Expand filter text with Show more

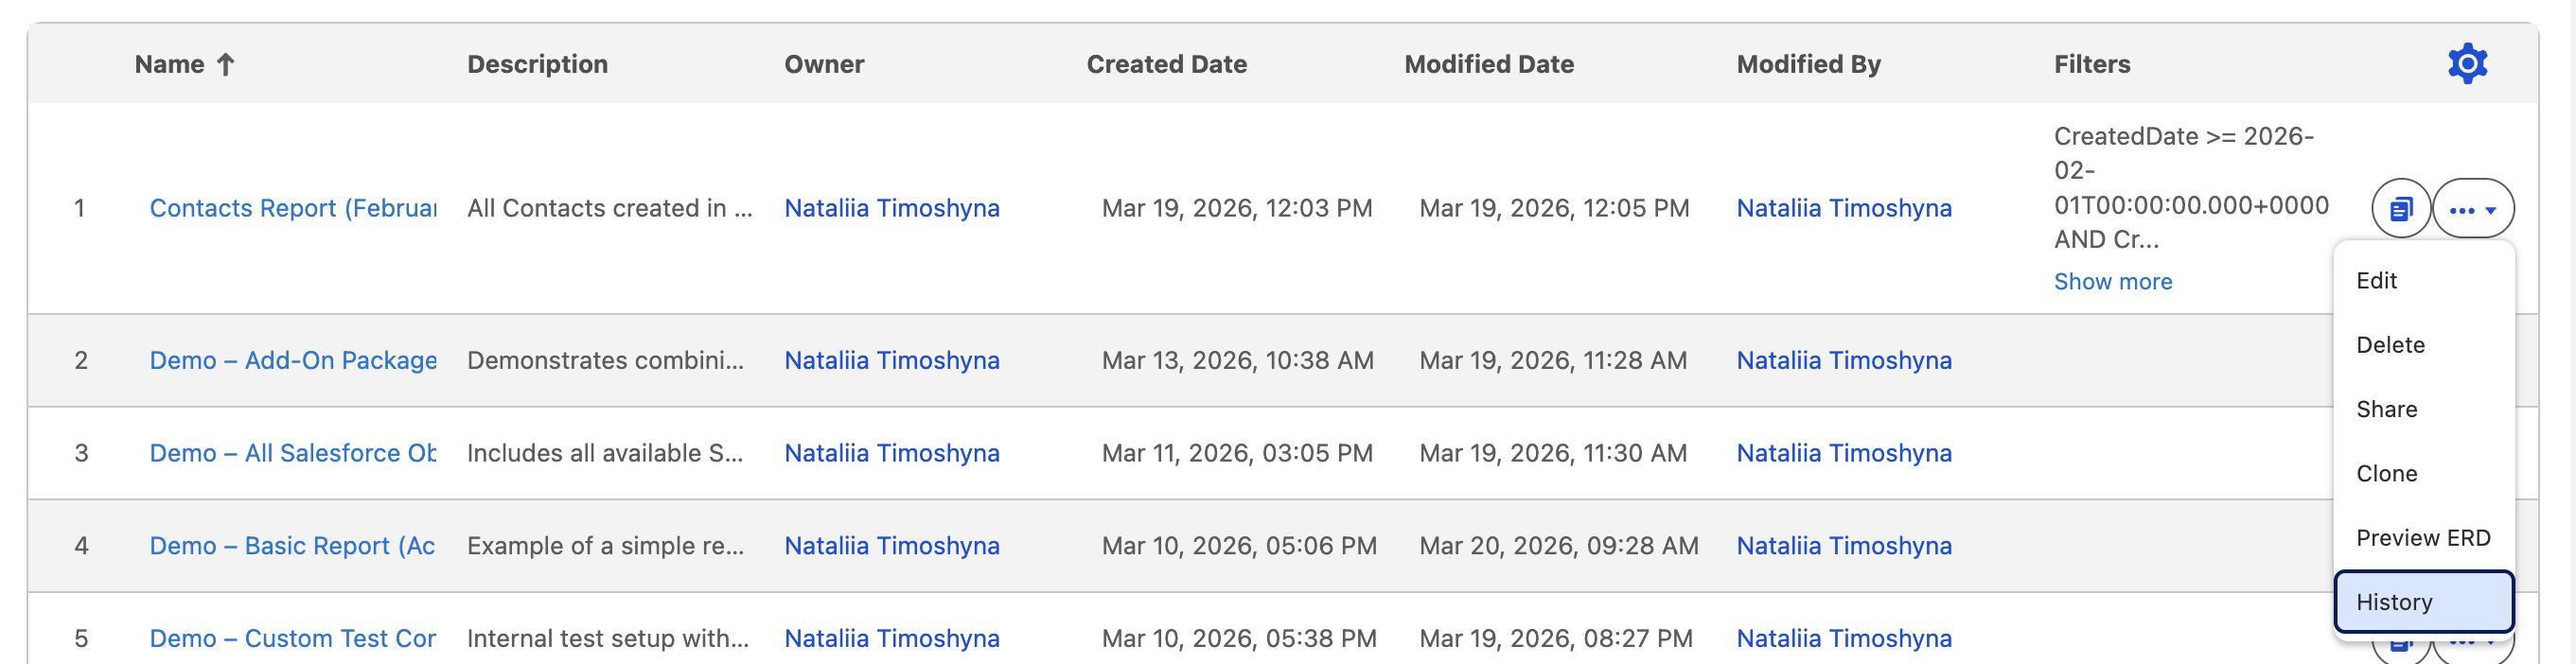[2112, 282]
